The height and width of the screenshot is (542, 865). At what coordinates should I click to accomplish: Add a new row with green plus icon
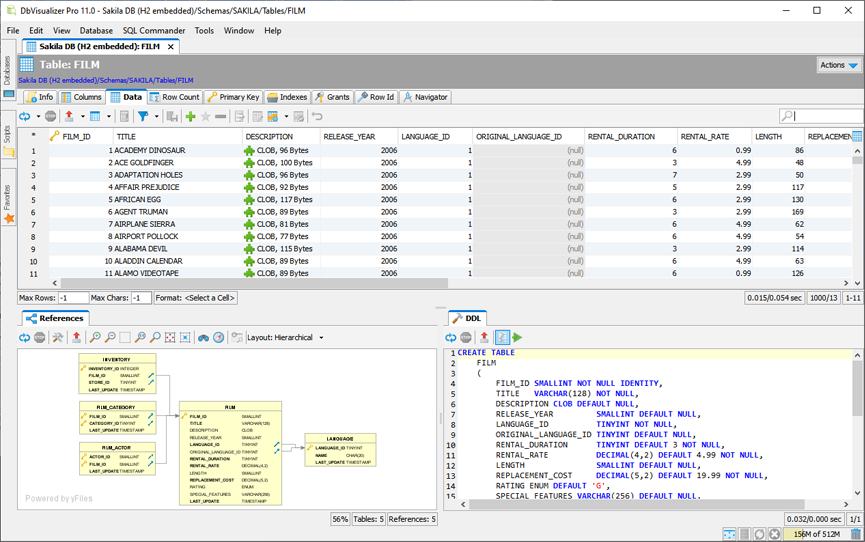[190, 116]
